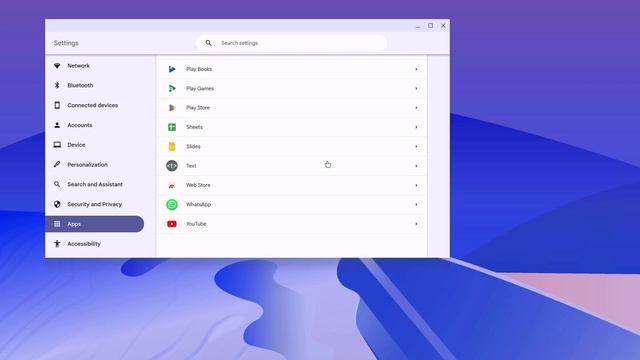Open the YouTube app label

coord(196,224)
